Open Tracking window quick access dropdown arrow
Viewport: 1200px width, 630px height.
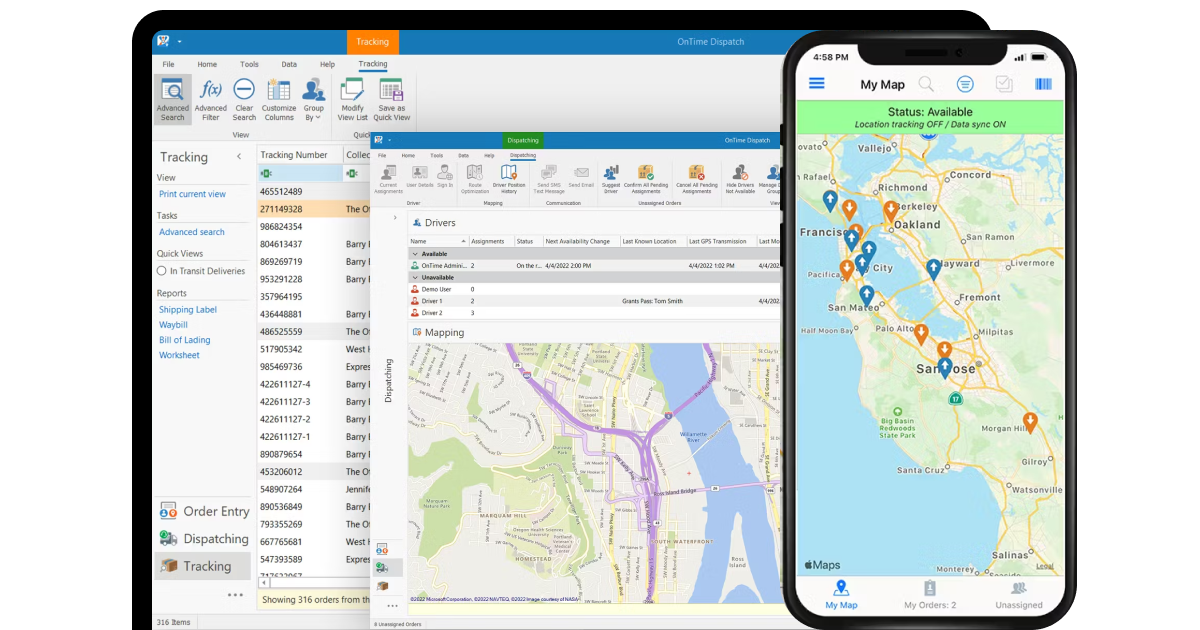click(180, 42)
